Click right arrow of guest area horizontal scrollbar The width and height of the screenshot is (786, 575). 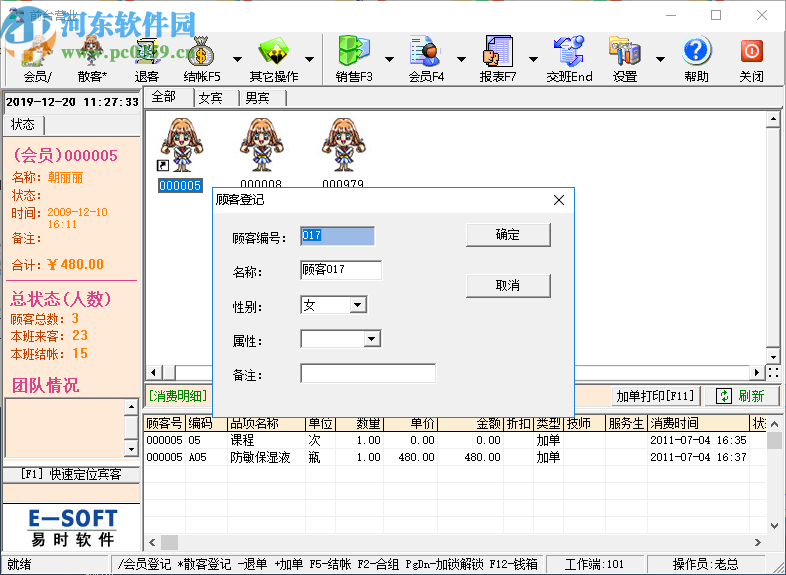click(x=757, y=372)
